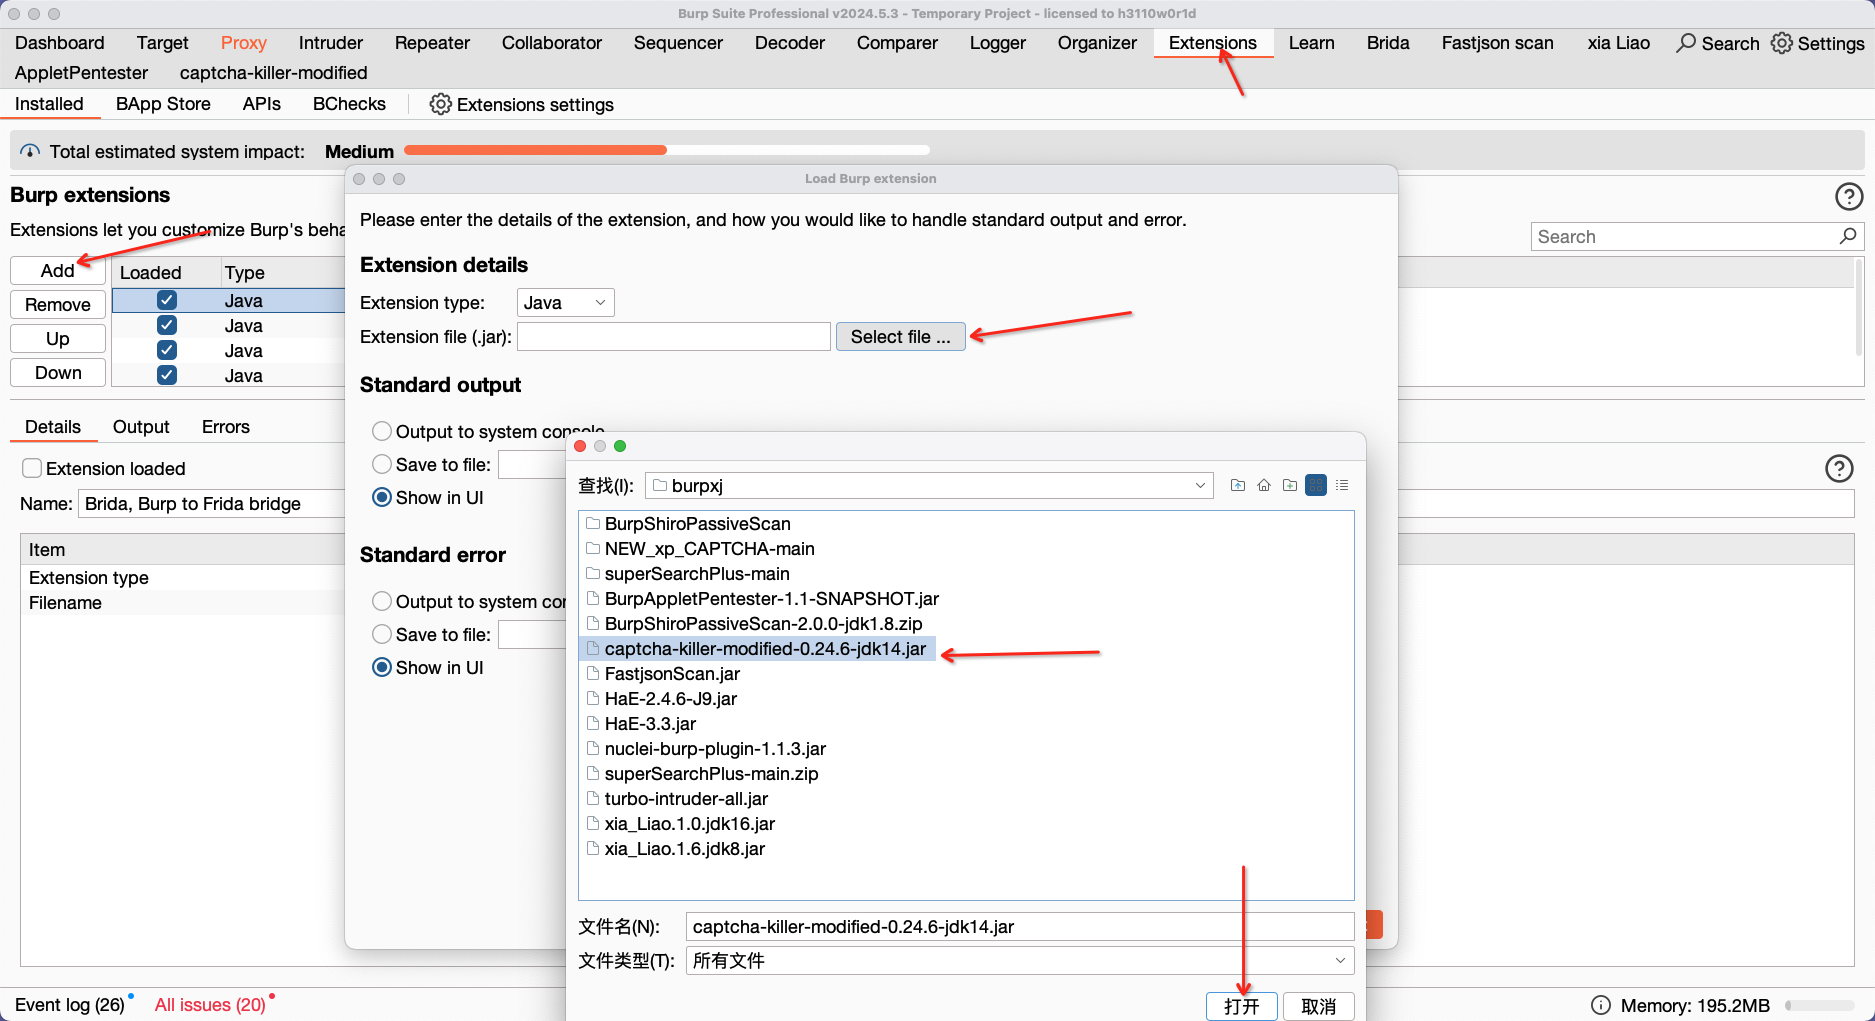Viewport: 1875px width, 1021px height.
Task: Open Event log (26) in status bar
Action: (x=70, y=1005)
